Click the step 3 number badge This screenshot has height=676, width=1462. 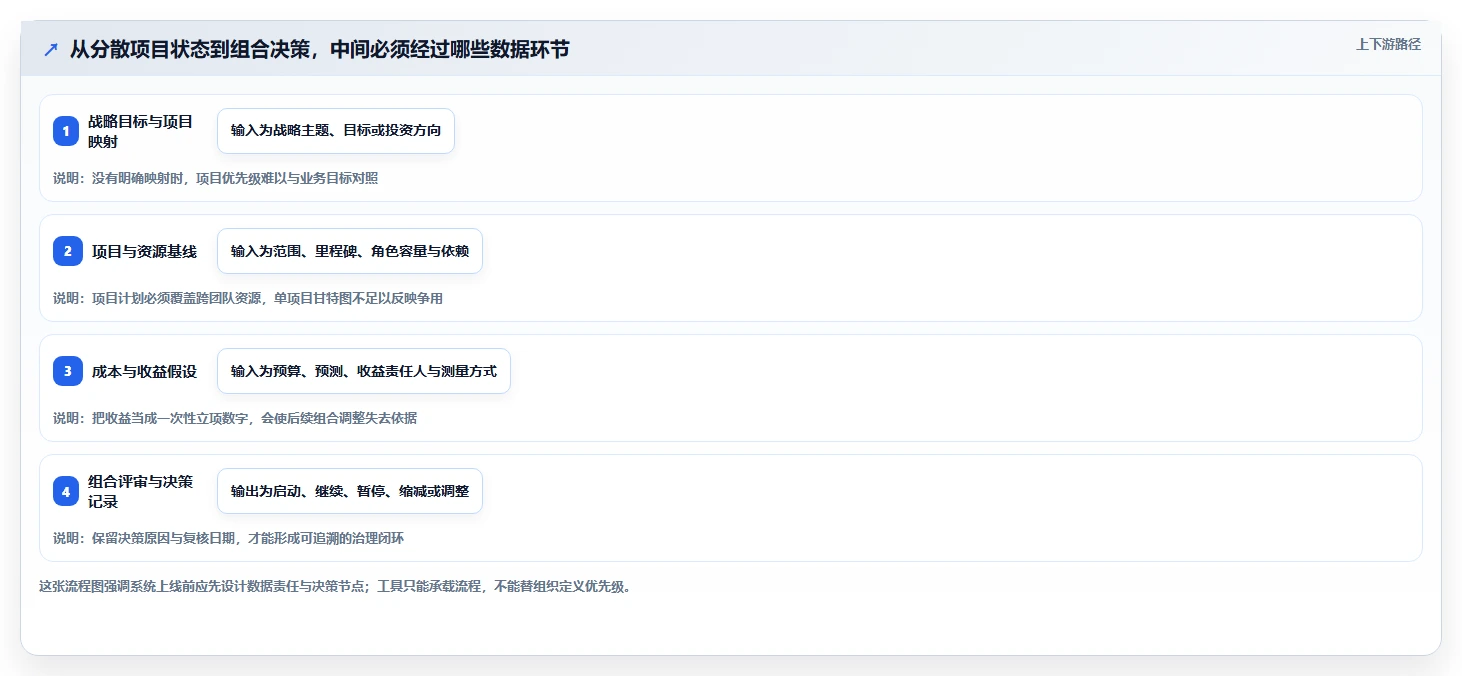tap(68, 371)
